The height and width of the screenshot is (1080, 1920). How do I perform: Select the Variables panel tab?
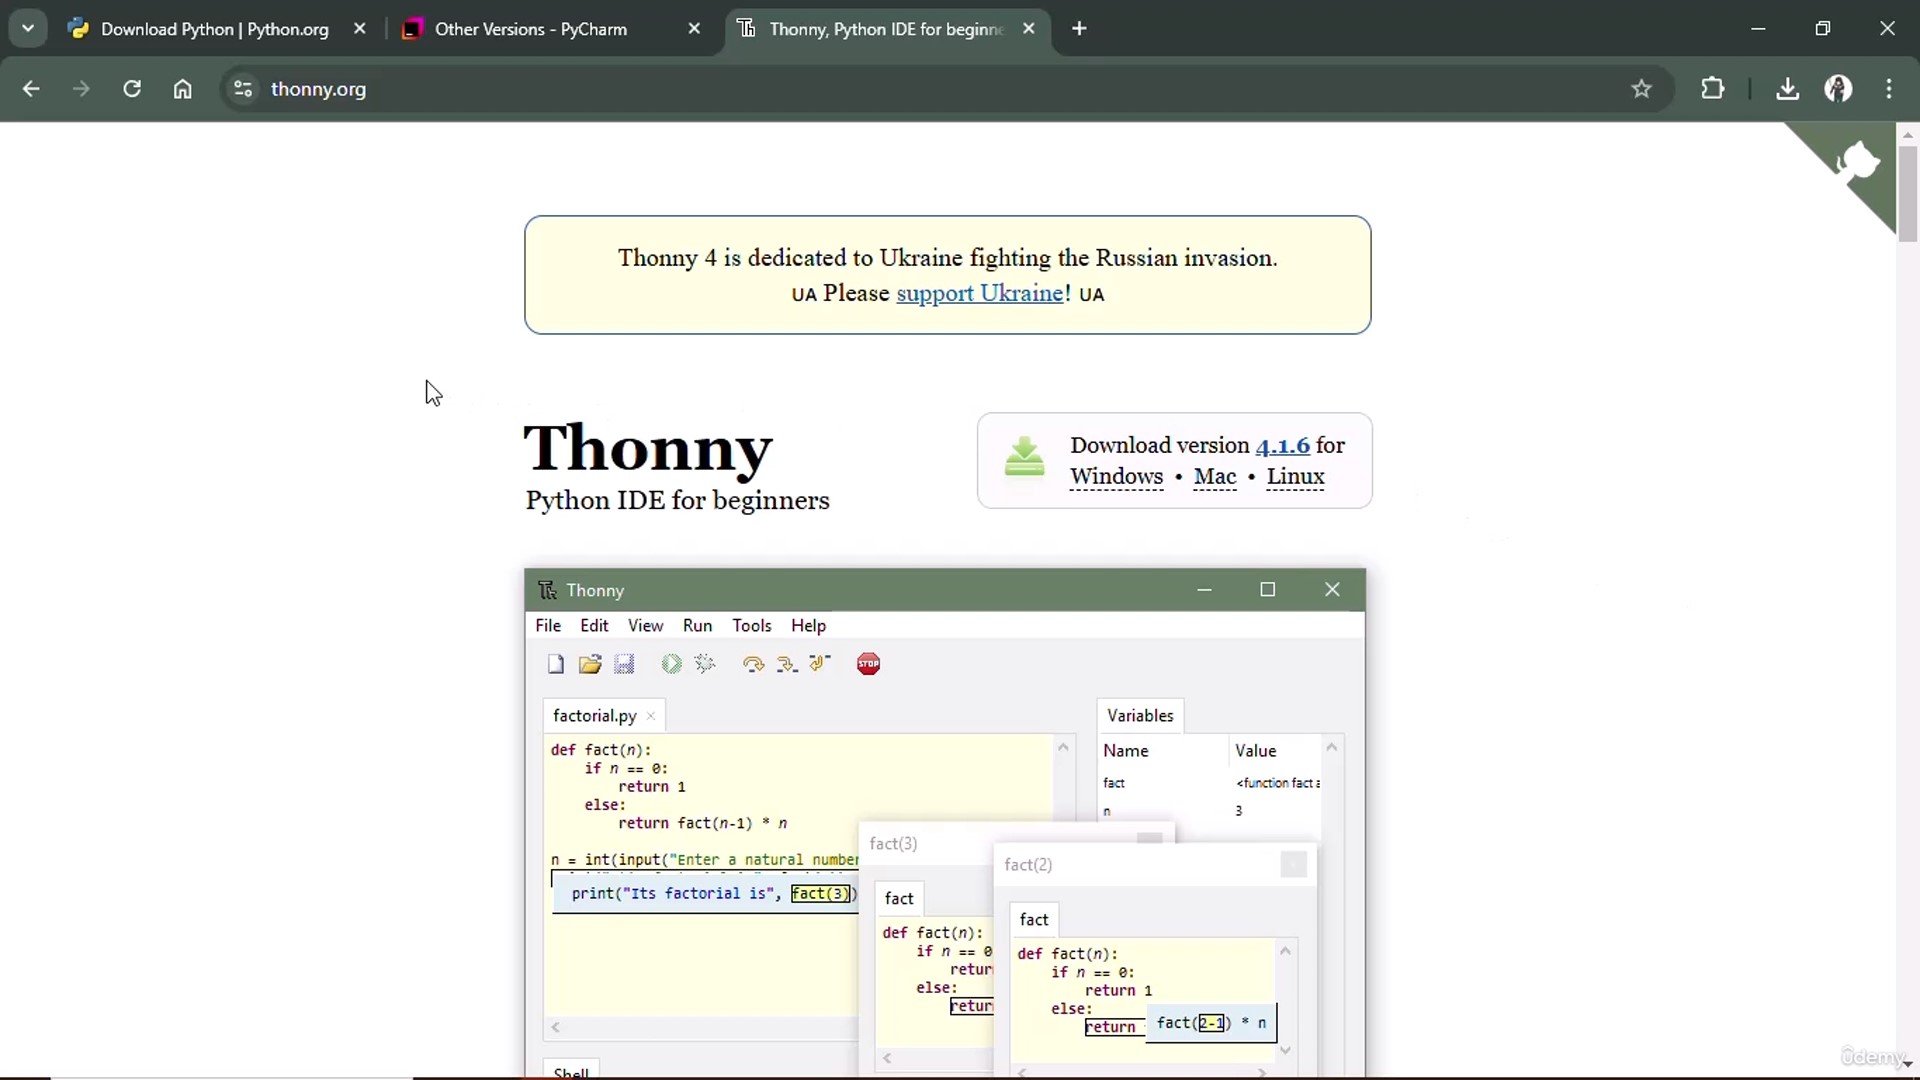tap(1140, 716)
